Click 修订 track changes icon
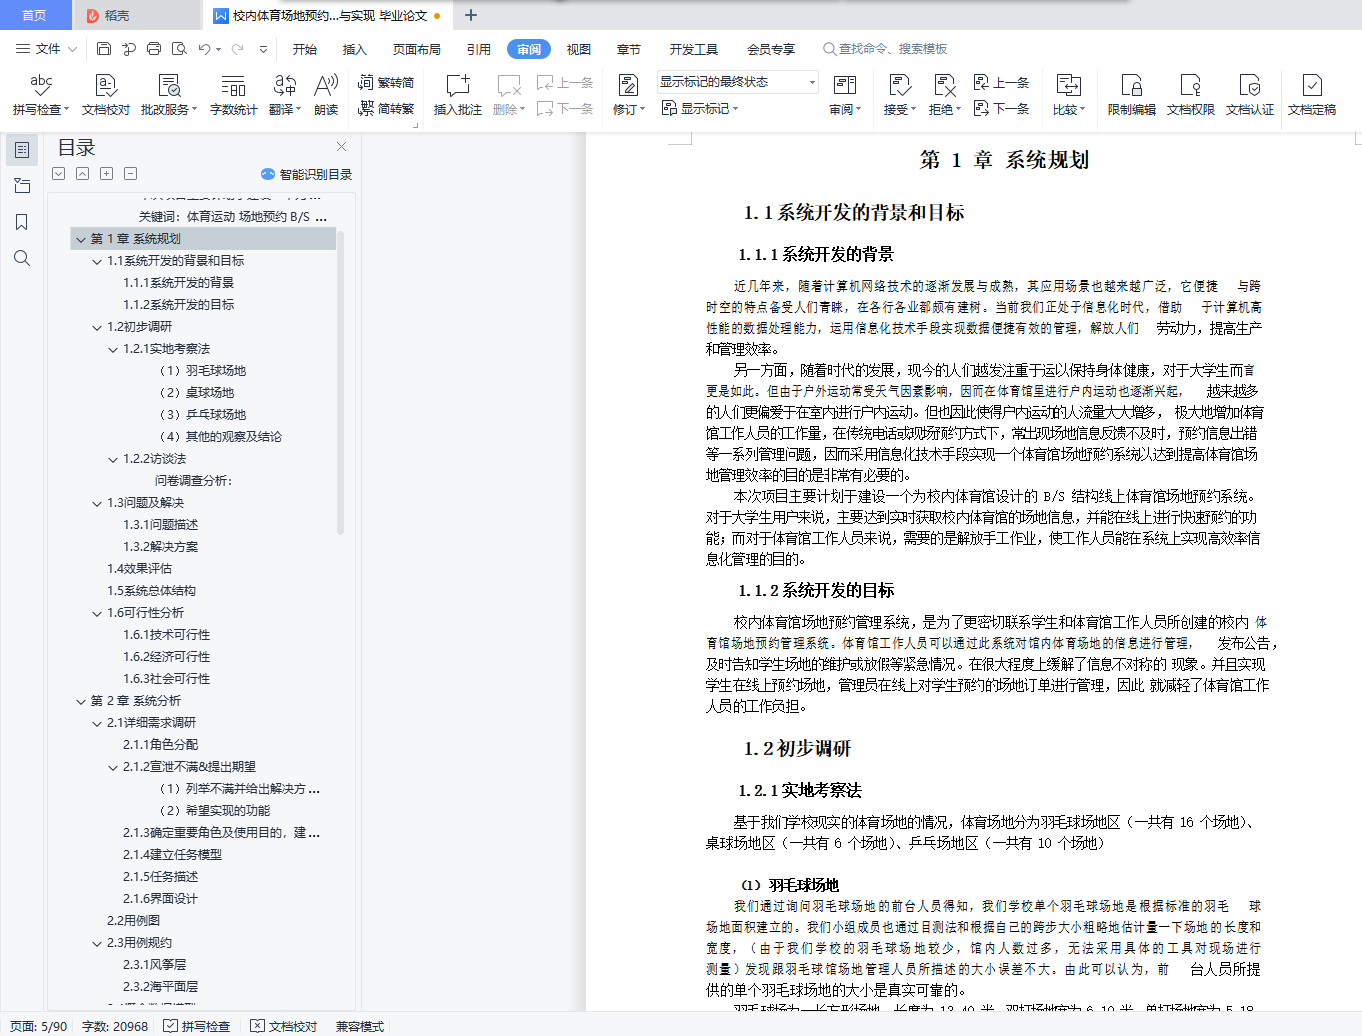The height and width of the screenshot is (1036, 1362). (628, 94)
